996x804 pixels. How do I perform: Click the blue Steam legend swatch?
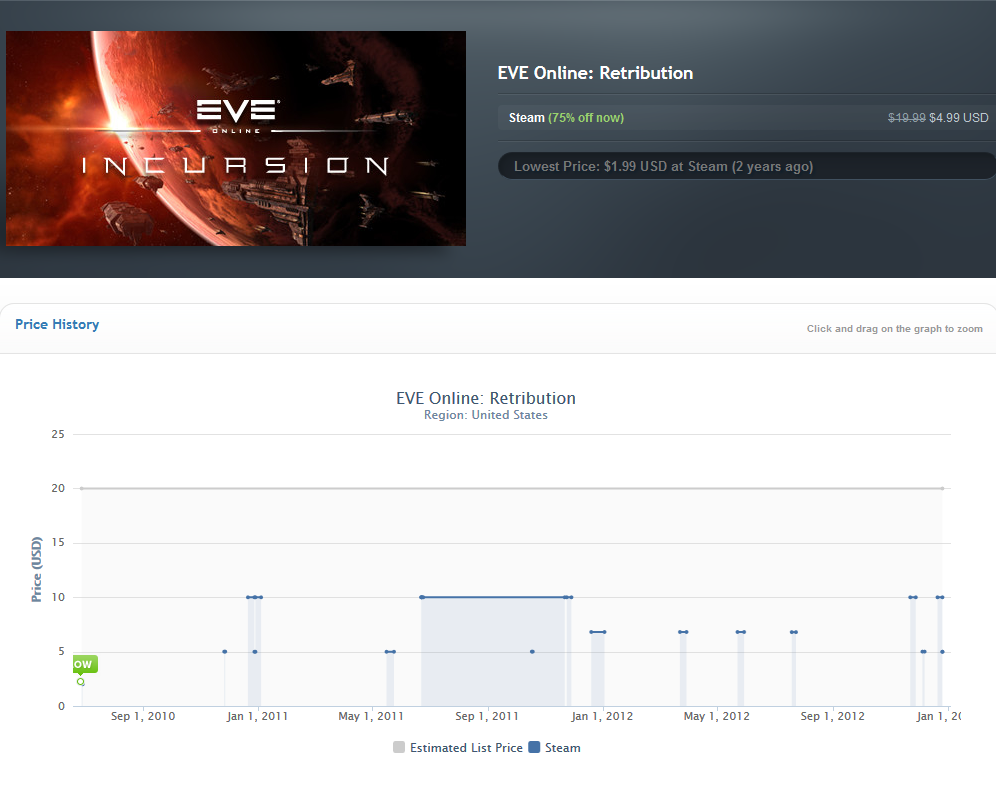click(x=534, y=747)
